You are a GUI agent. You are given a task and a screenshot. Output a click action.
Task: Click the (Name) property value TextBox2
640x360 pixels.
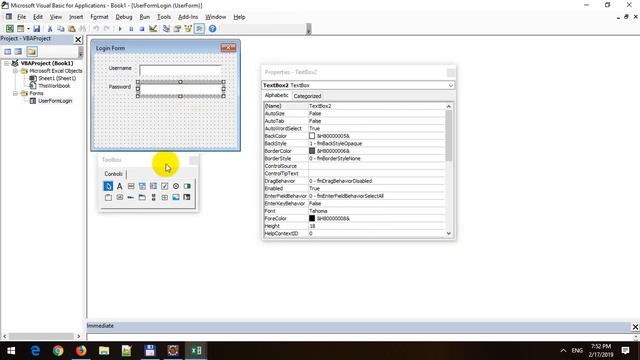point(376,106)
